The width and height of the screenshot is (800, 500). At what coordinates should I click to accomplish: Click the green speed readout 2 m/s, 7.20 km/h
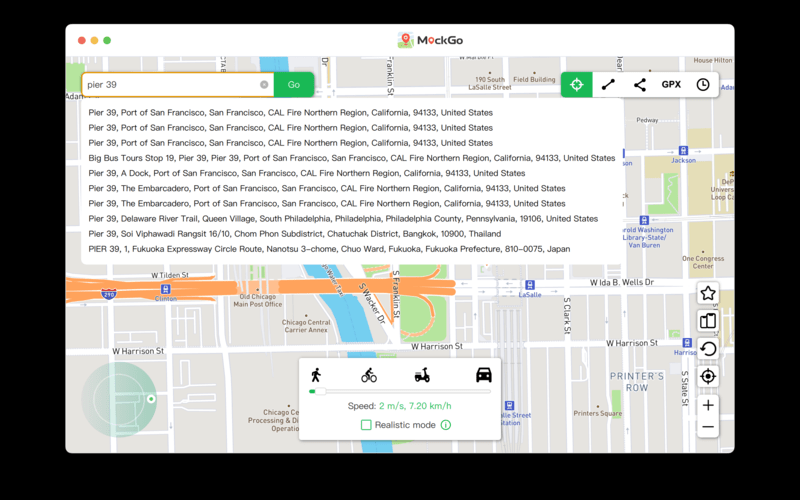[415, 406]
